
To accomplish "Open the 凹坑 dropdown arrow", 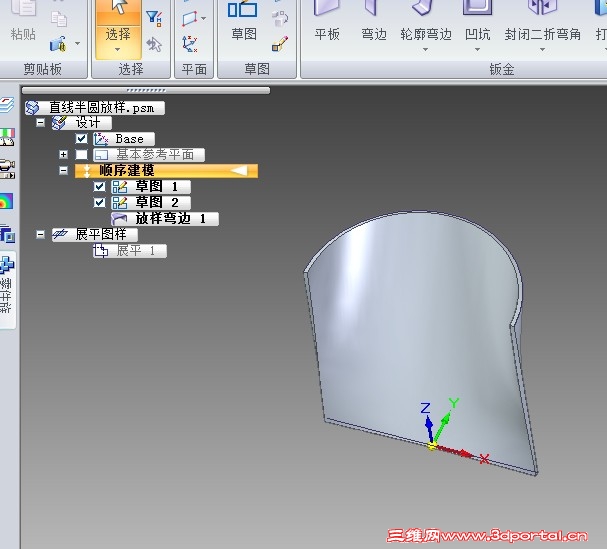I will (477, 50).
